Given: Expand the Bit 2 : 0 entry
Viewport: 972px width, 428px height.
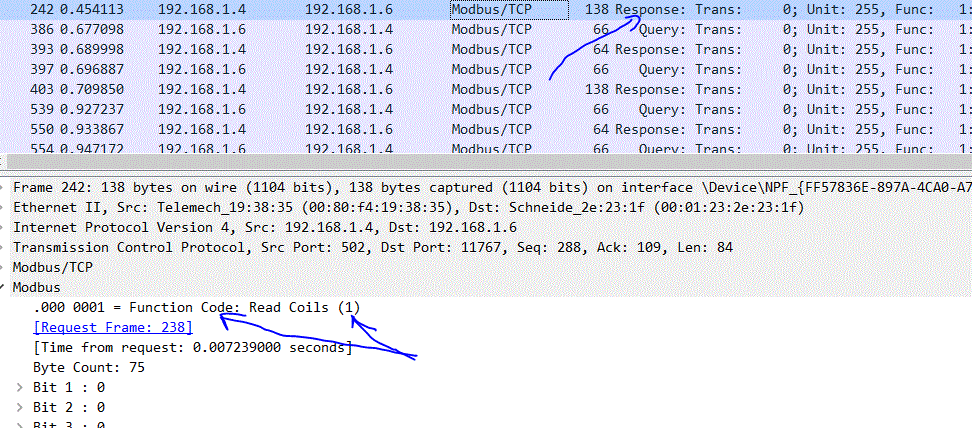Looking at the screenshot, I should (x=22, y=407).
